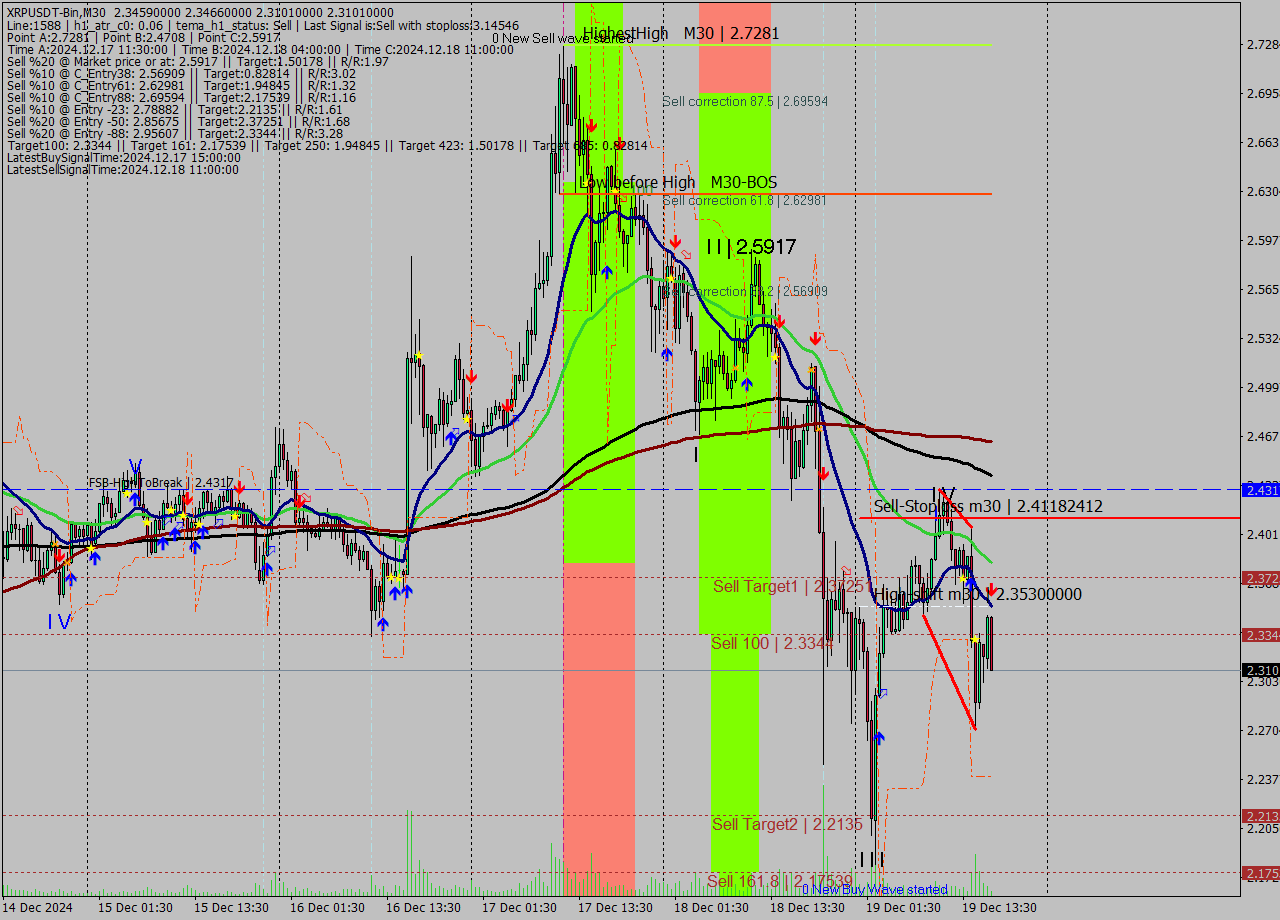Select the 2.499 price scale value
Screen dimensions: 1280x920
(x=1263, y=387)
